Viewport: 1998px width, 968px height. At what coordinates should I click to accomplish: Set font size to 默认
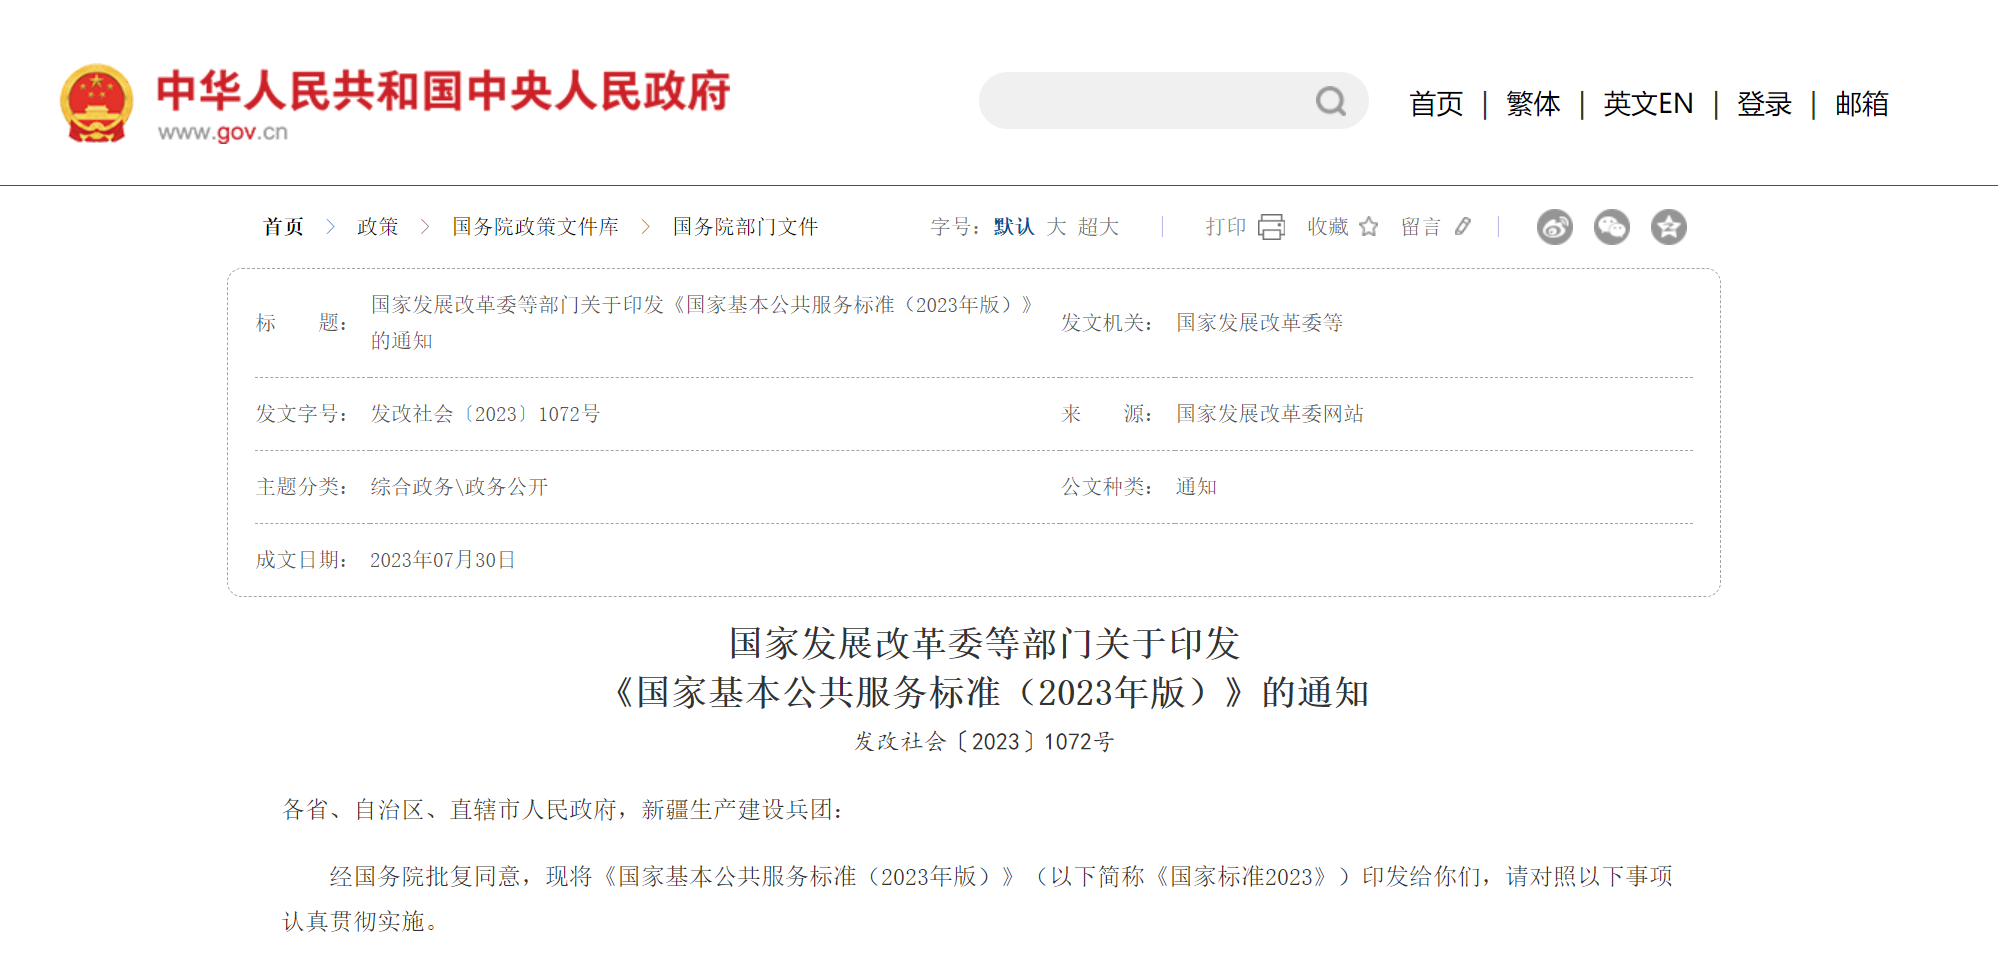pos(1013,227)
